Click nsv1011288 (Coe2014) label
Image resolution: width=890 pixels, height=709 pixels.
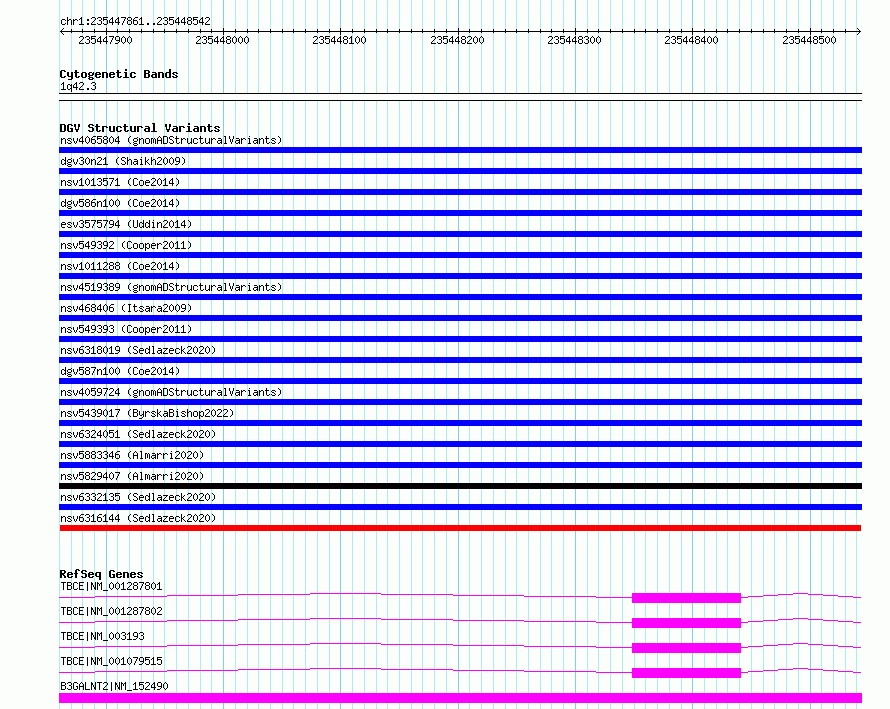120,266
